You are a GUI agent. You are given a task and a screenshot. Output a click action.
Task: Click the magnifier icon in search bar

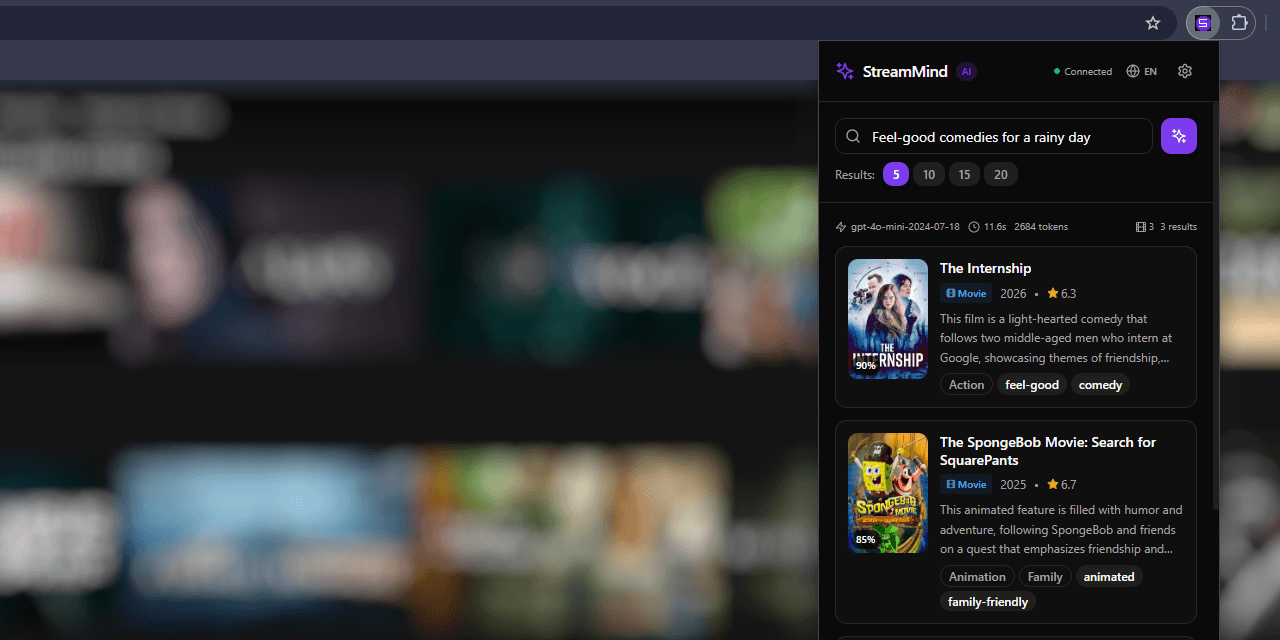853,136
